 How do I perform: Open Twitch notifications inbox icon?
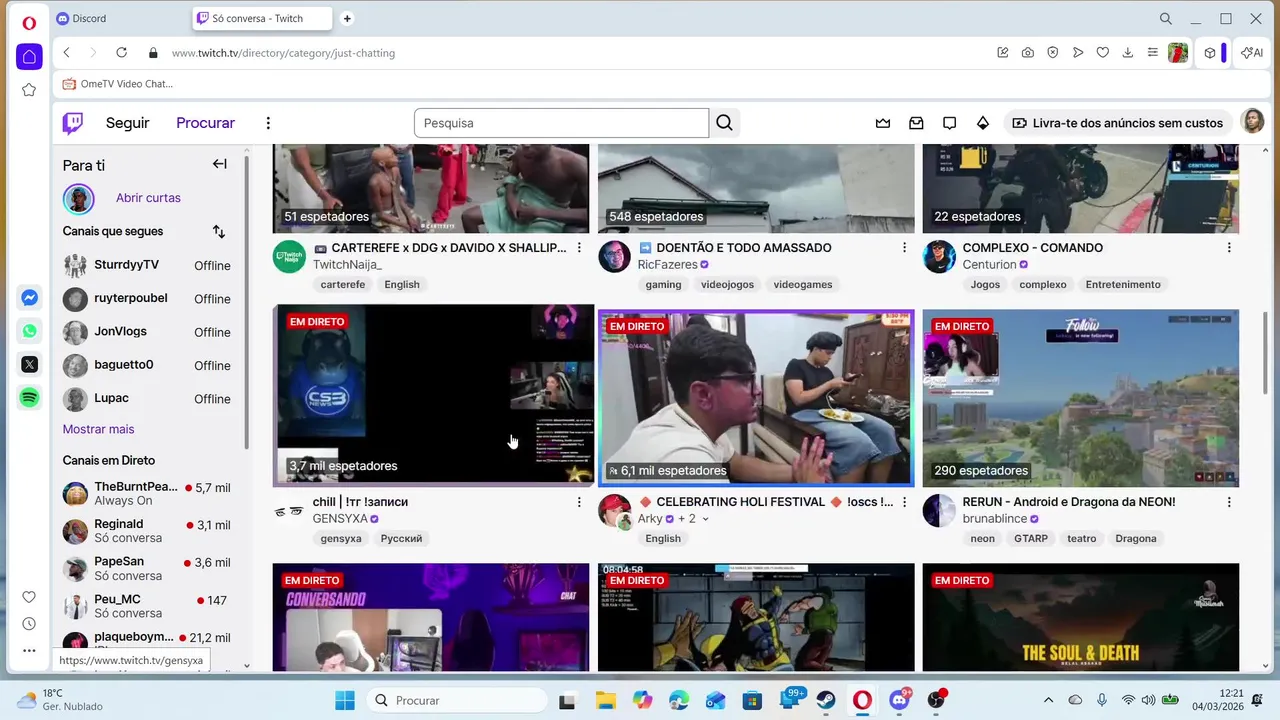click(916, 123)
